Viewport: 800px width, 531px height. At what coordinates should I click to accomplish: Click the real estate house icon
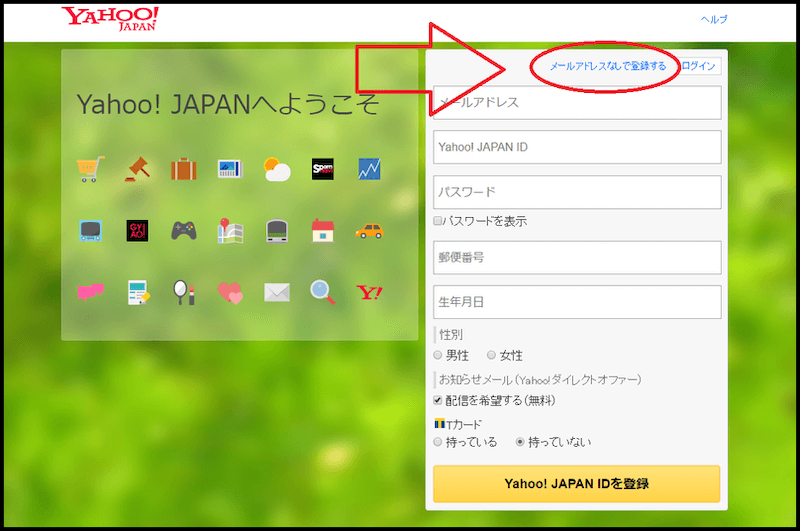pyautogui.click(x=323, y=231)
